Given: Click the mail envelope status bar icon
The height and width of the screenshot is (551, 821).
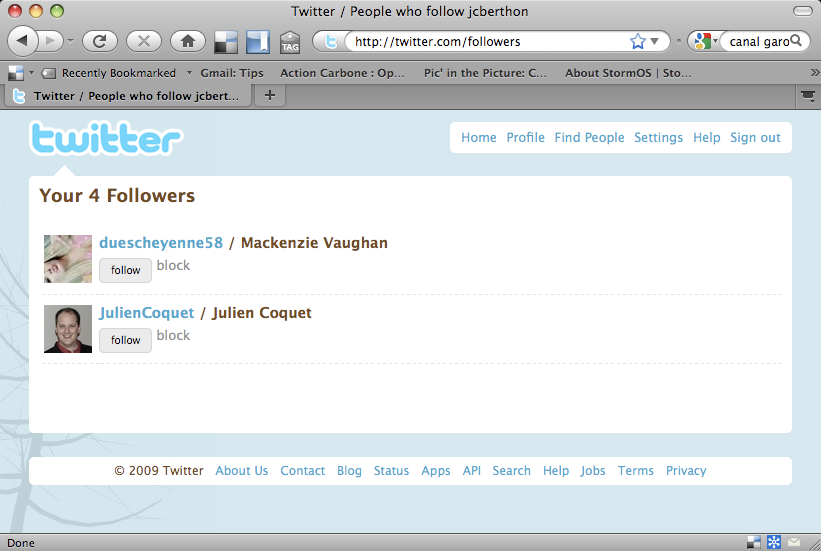Looking at the screenshot, I should (x=794, y=542).
